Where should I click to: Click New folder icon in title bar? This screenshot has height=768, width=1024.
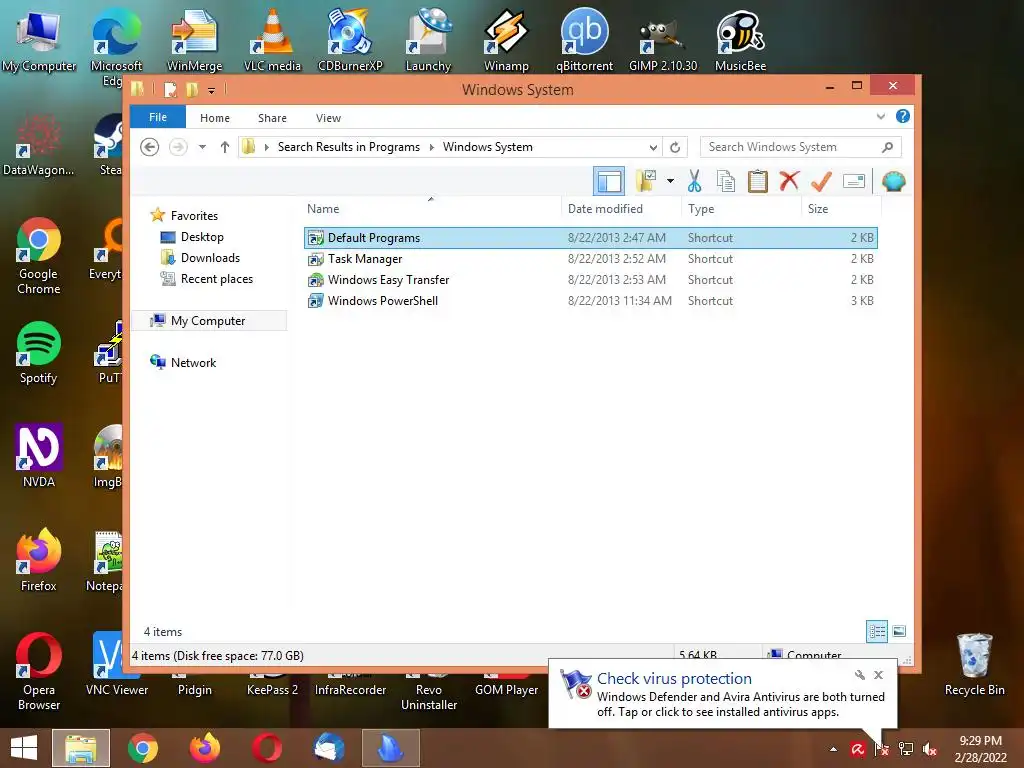pos(192,89)
